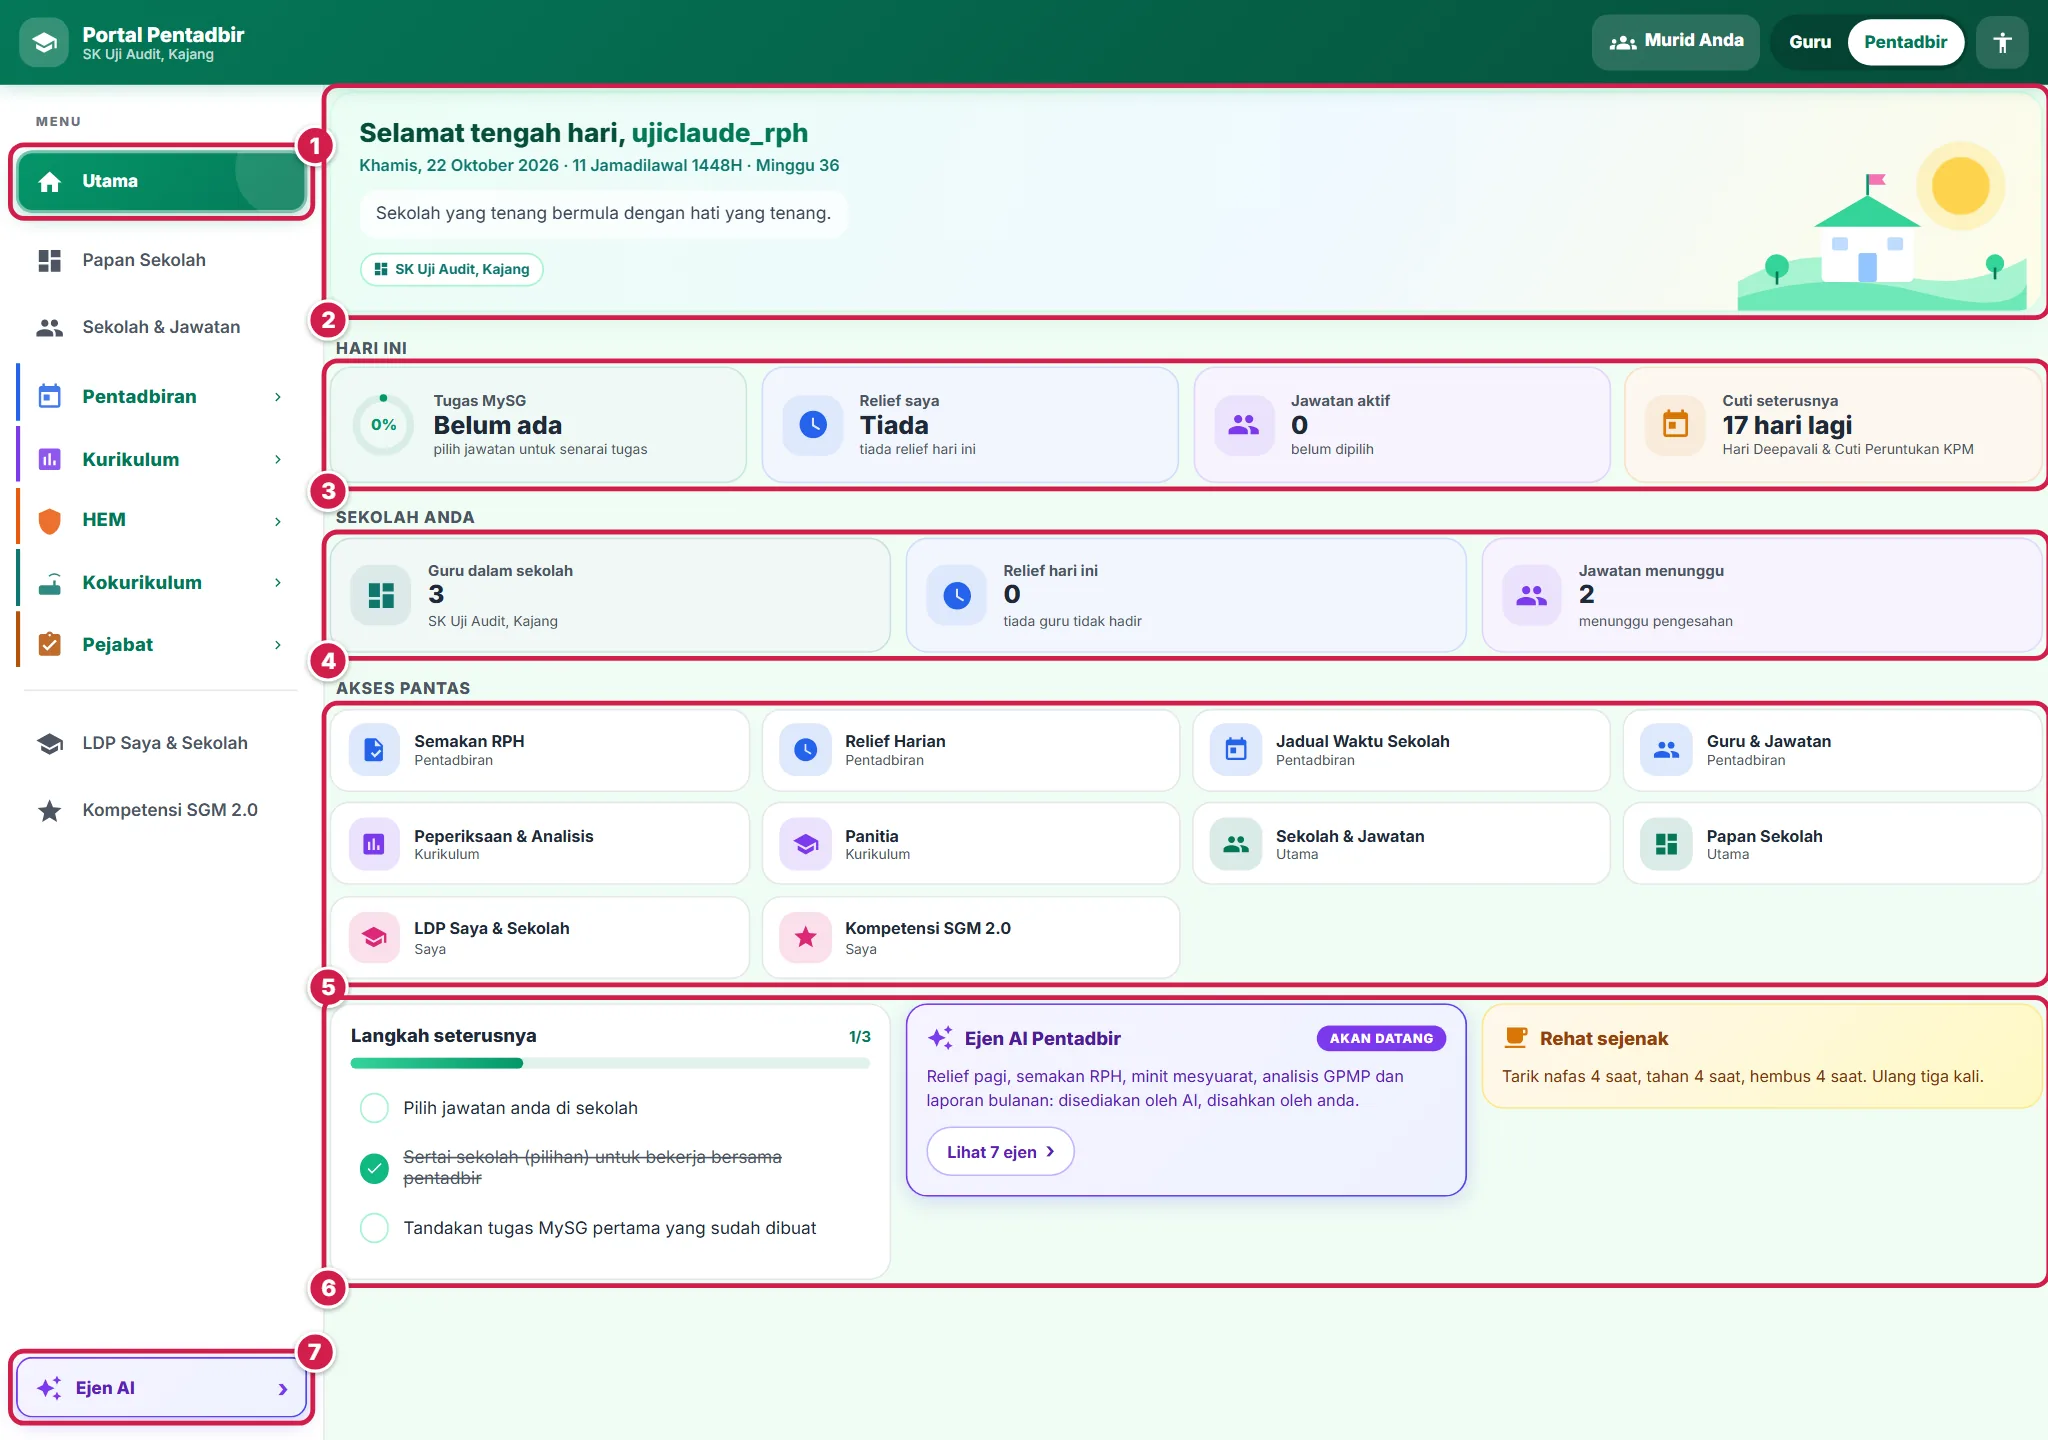Click the Portal Pentadbir graduation cap logo
The height and width of the screenshot is (1440, 2048).
pos(44,42)
